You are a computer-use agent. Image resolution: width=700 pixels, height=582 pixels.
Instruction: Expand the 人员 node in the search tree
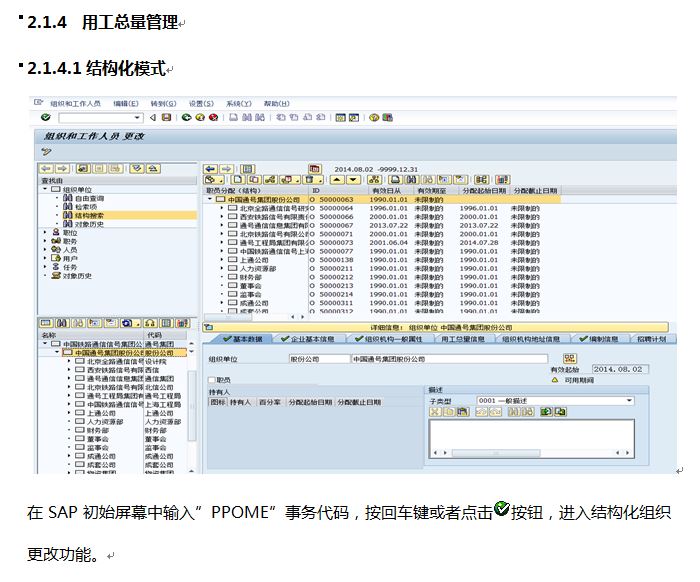point(45,249)
